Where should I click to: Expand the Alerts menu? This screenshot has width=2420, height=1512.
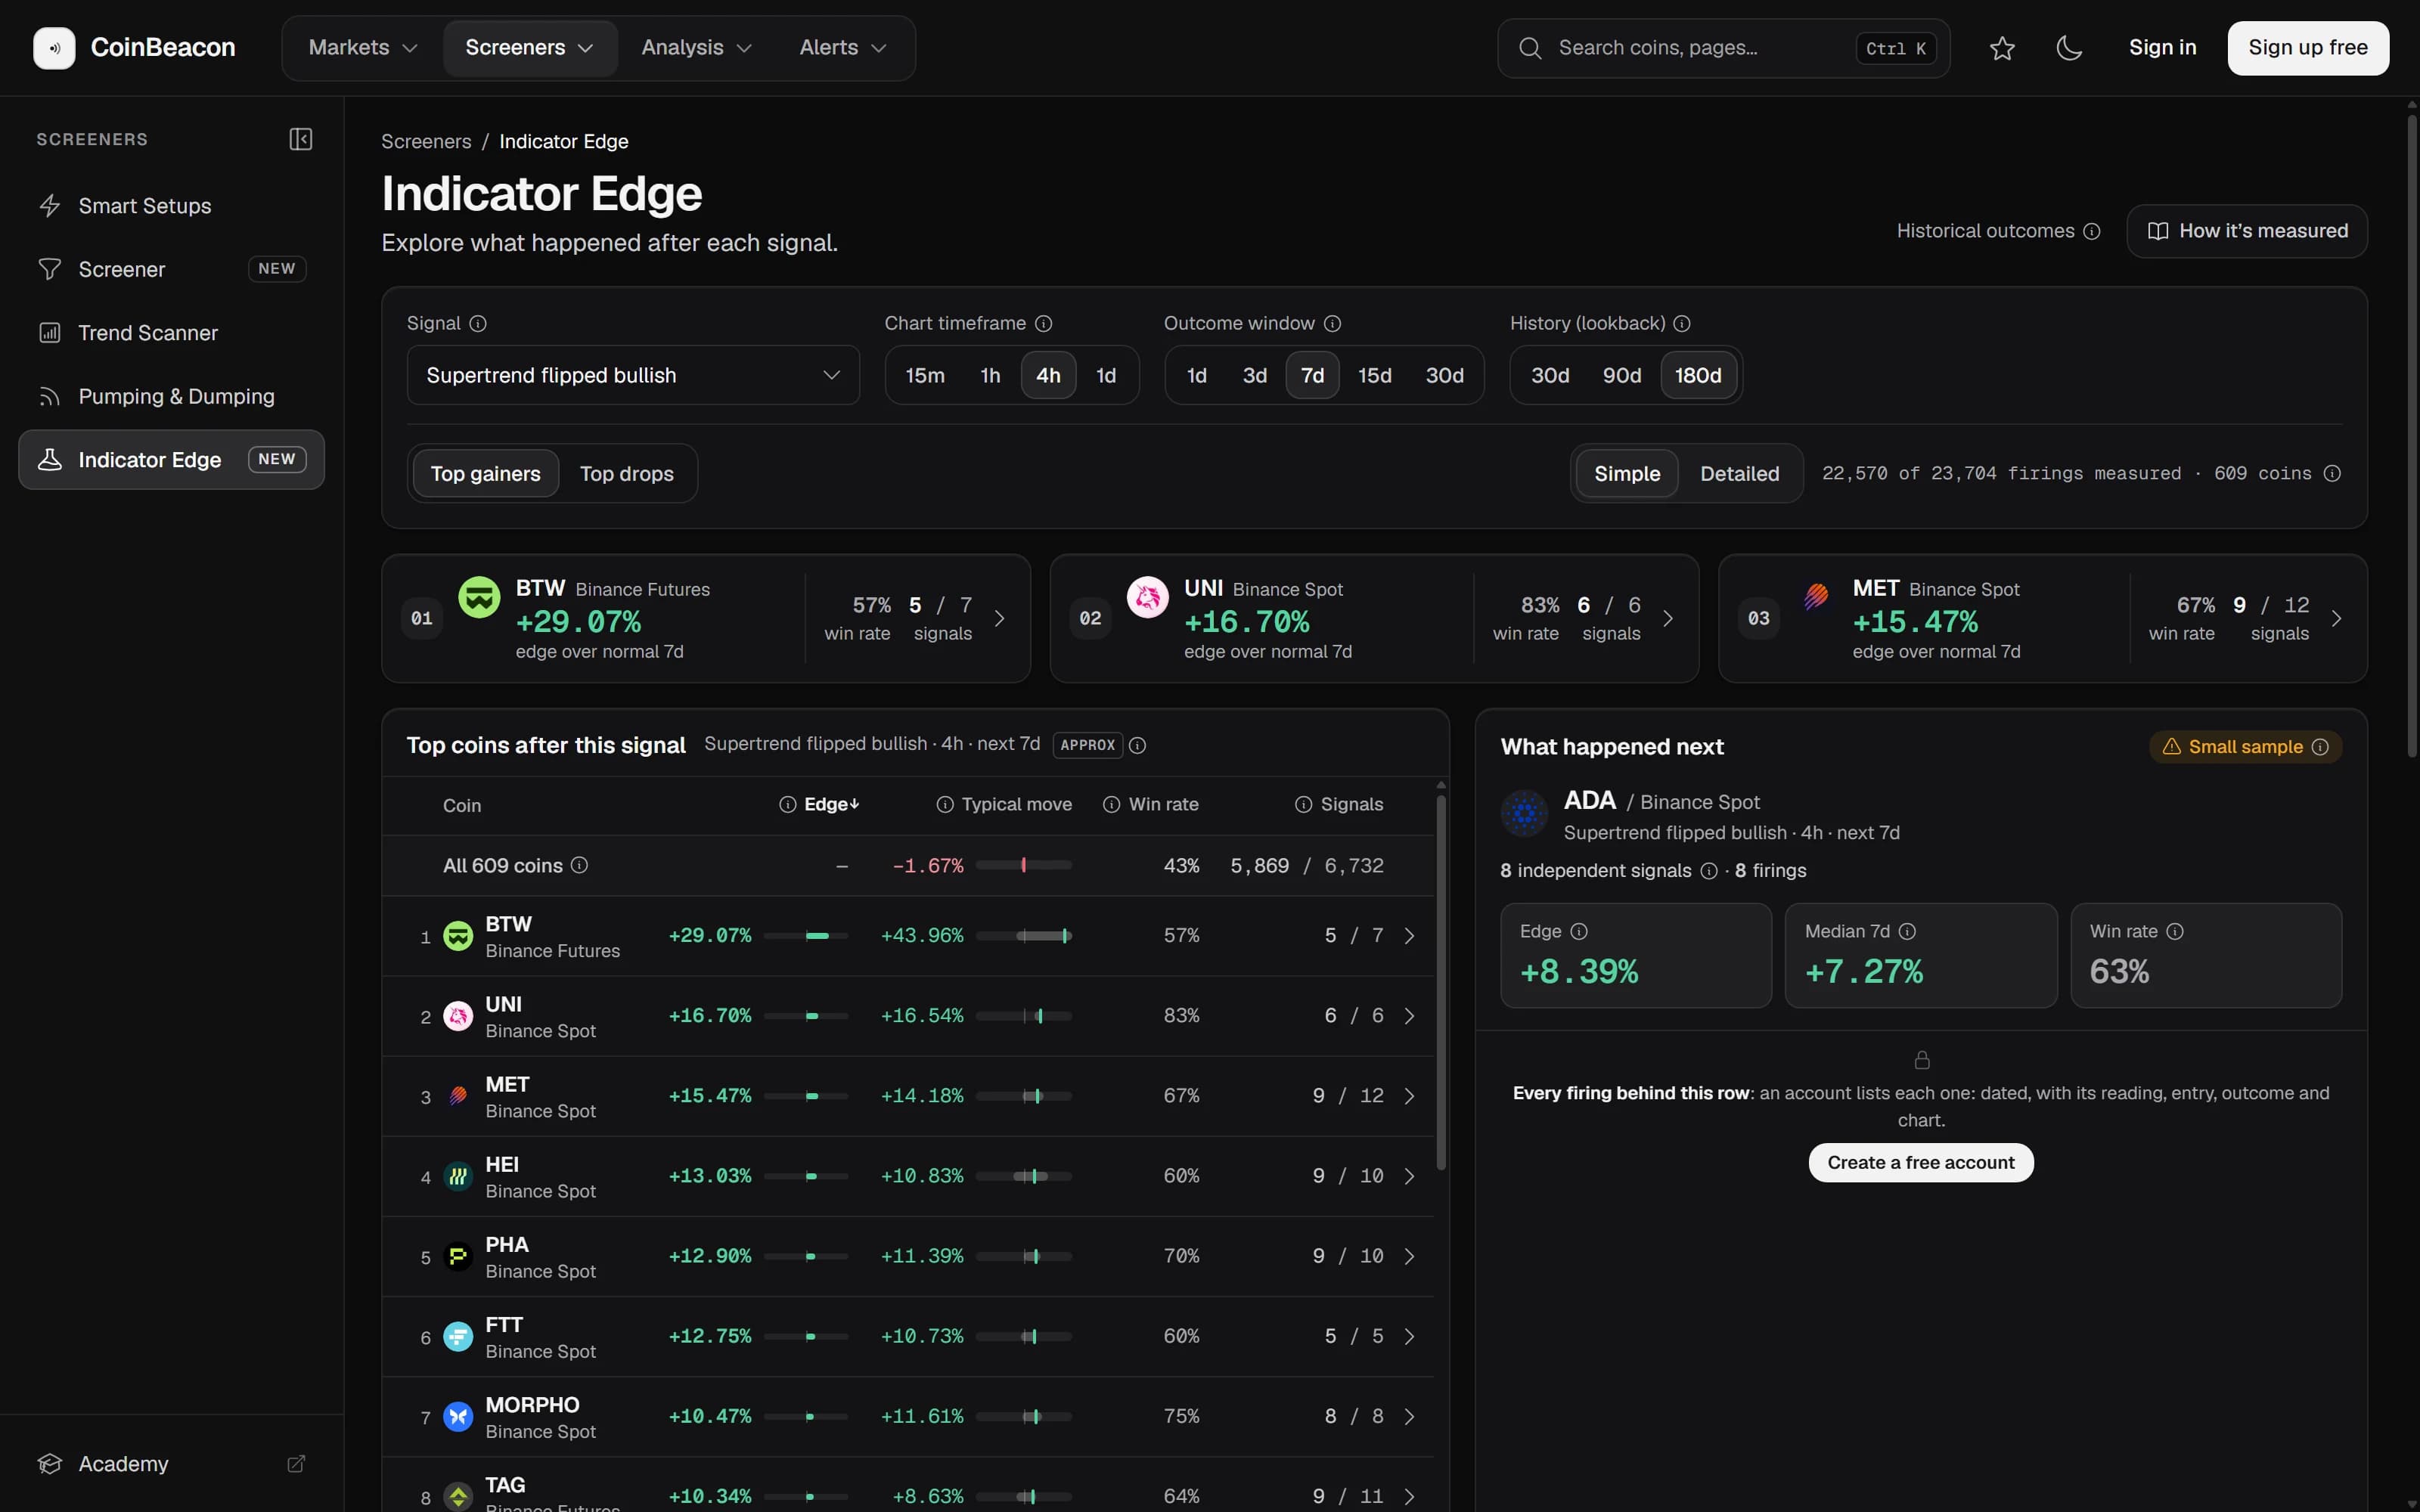(843, 48)
